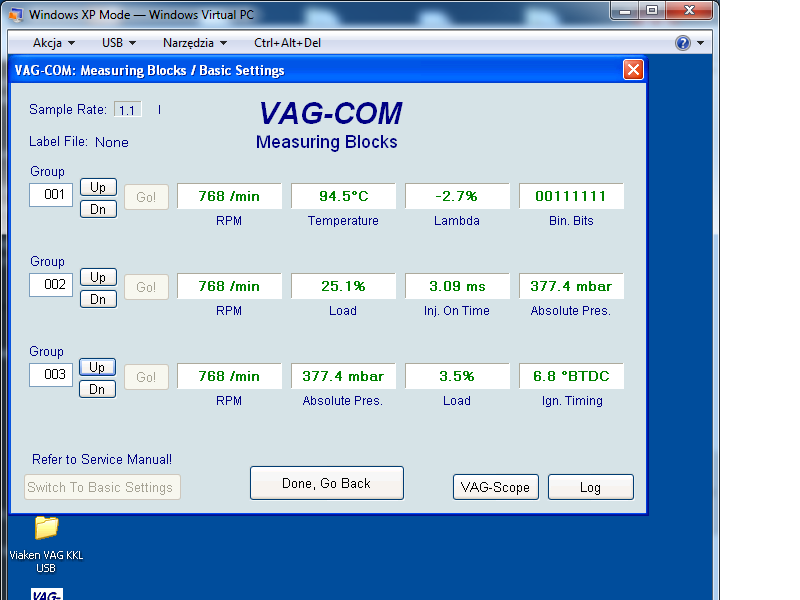This screenshot has height=600, width=800.
Task: Click Dn button for Group 002
Action: (98, 299)
